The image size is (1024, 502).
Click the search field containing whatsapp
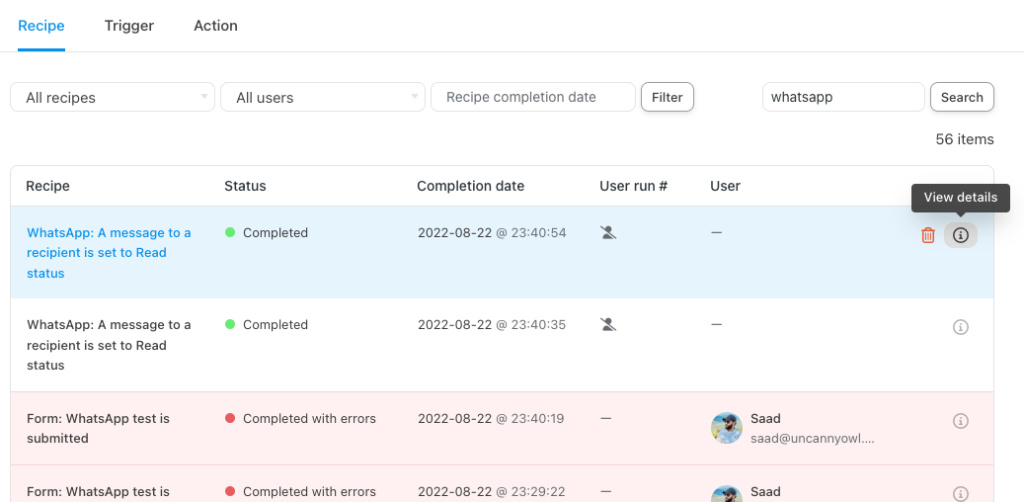click(842, 97)
